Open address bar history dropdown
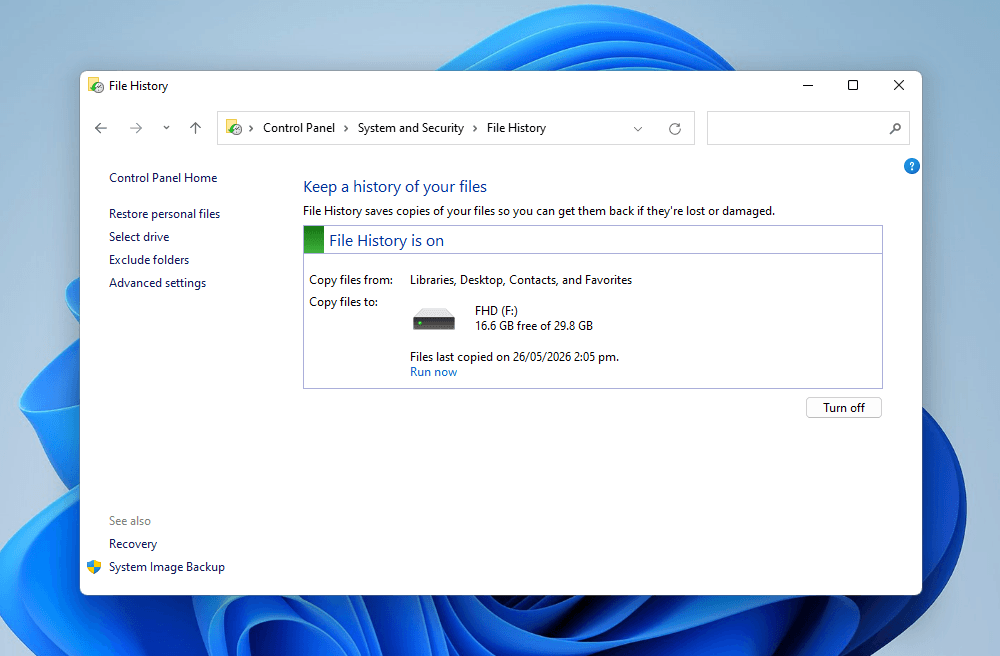 [x=638, y=129]
